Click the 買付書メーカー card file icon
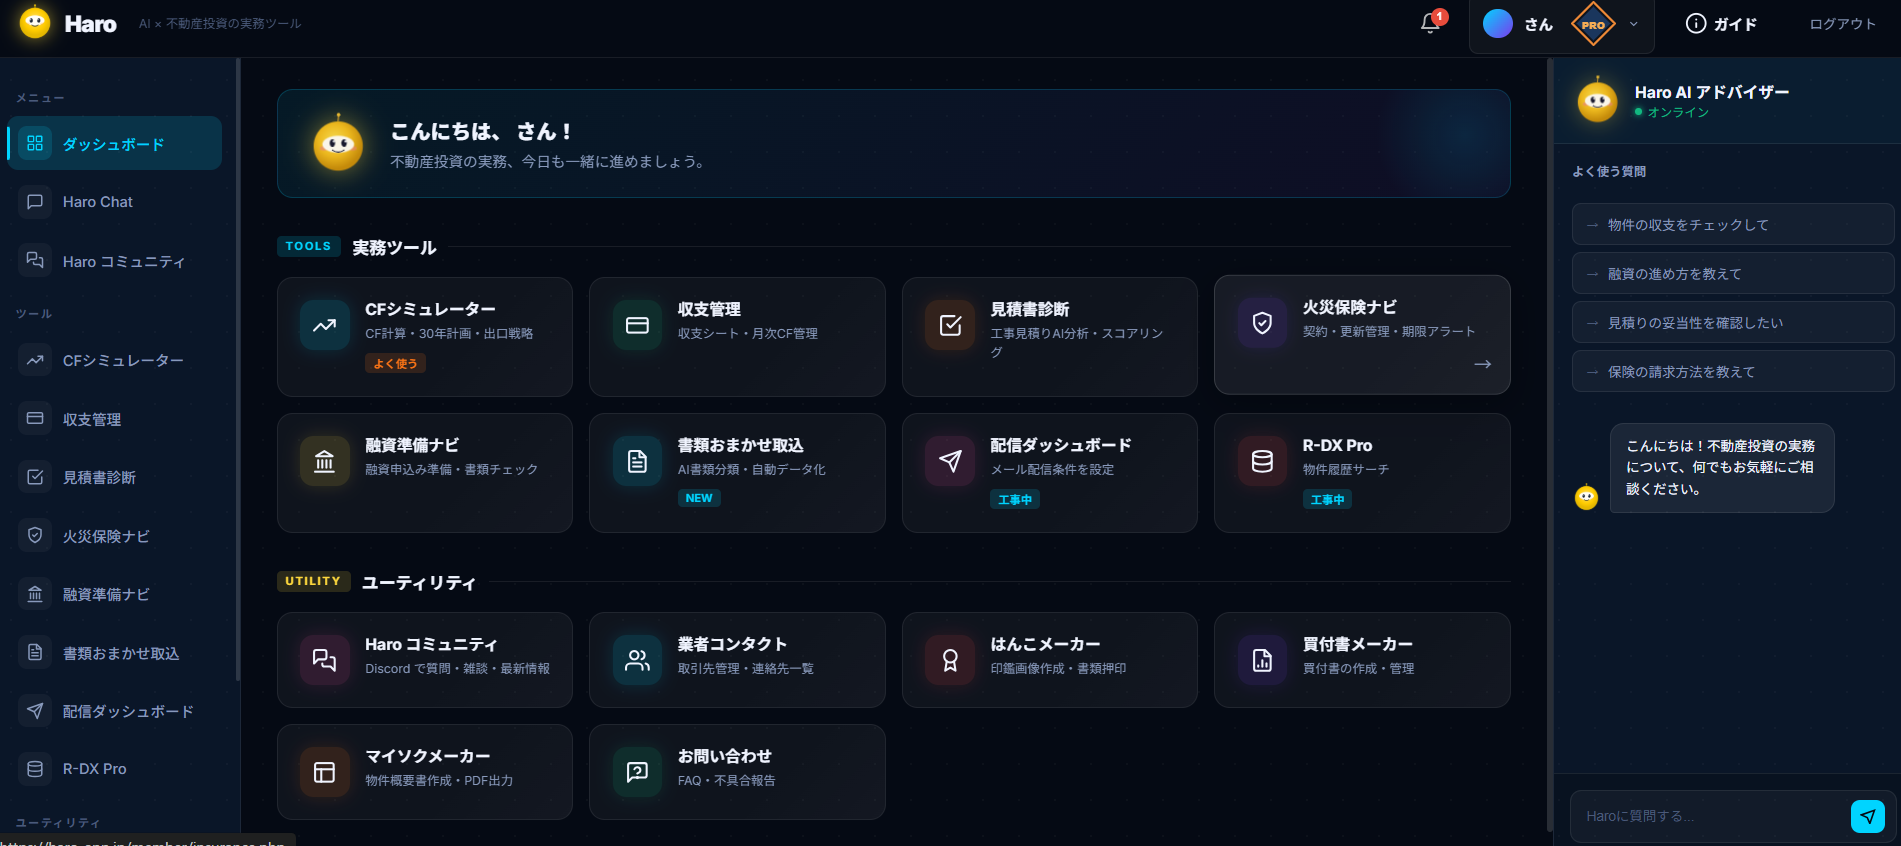 (1262, 660)
